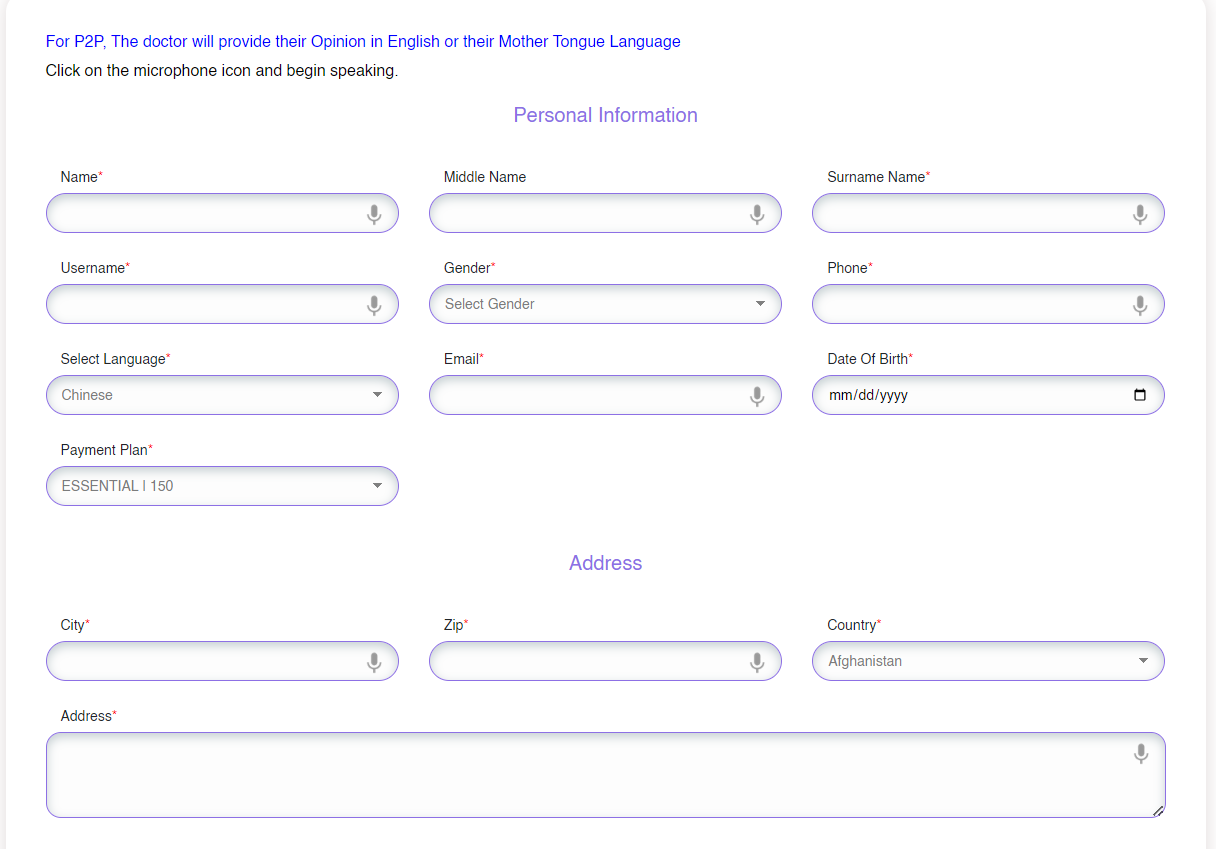Expand the Select Language dropdown showing Chinese
The image size is (1216, 849).
click(222, 395)
